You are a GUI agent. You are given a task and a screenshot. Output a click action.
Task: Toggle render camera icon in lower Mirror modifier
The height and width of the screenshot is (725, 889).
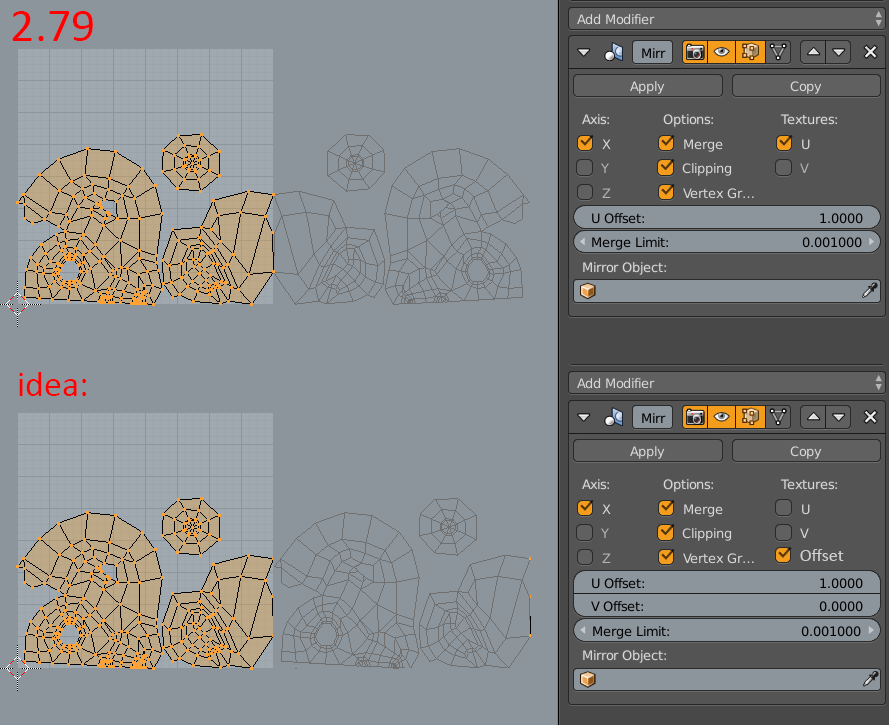click(695, 417)
